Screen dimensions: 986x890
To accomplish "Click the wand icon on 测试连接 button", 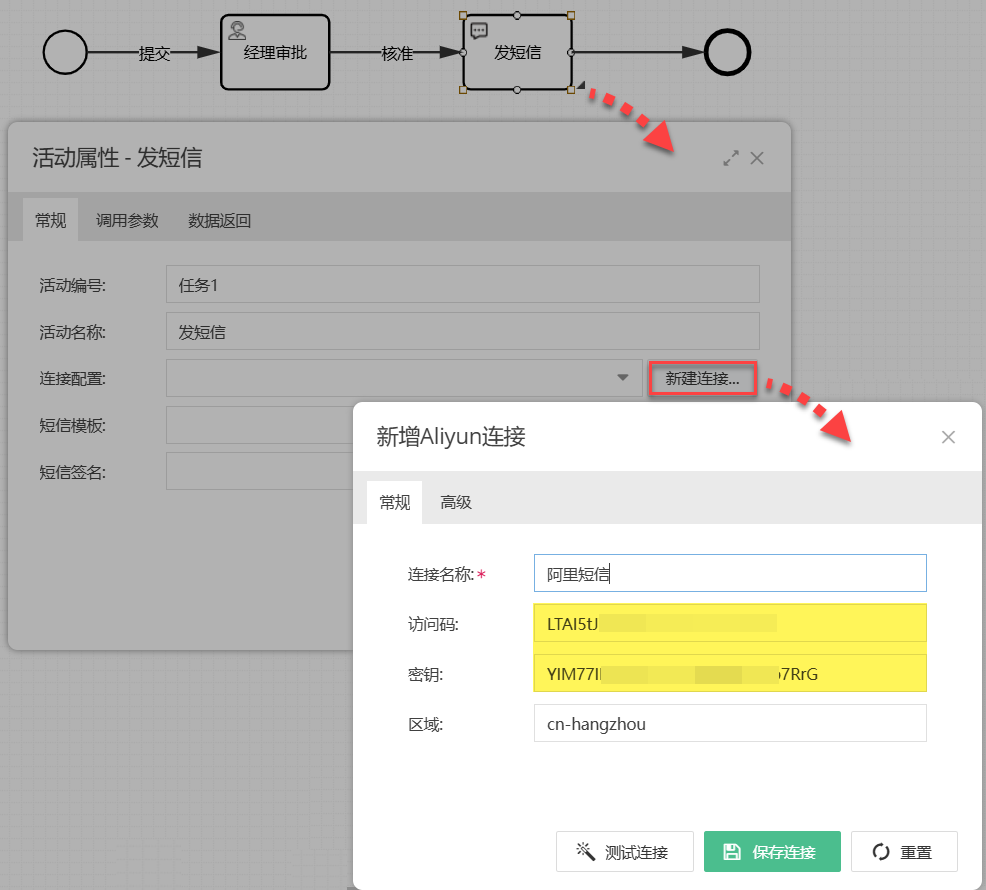I will point(586,851).
